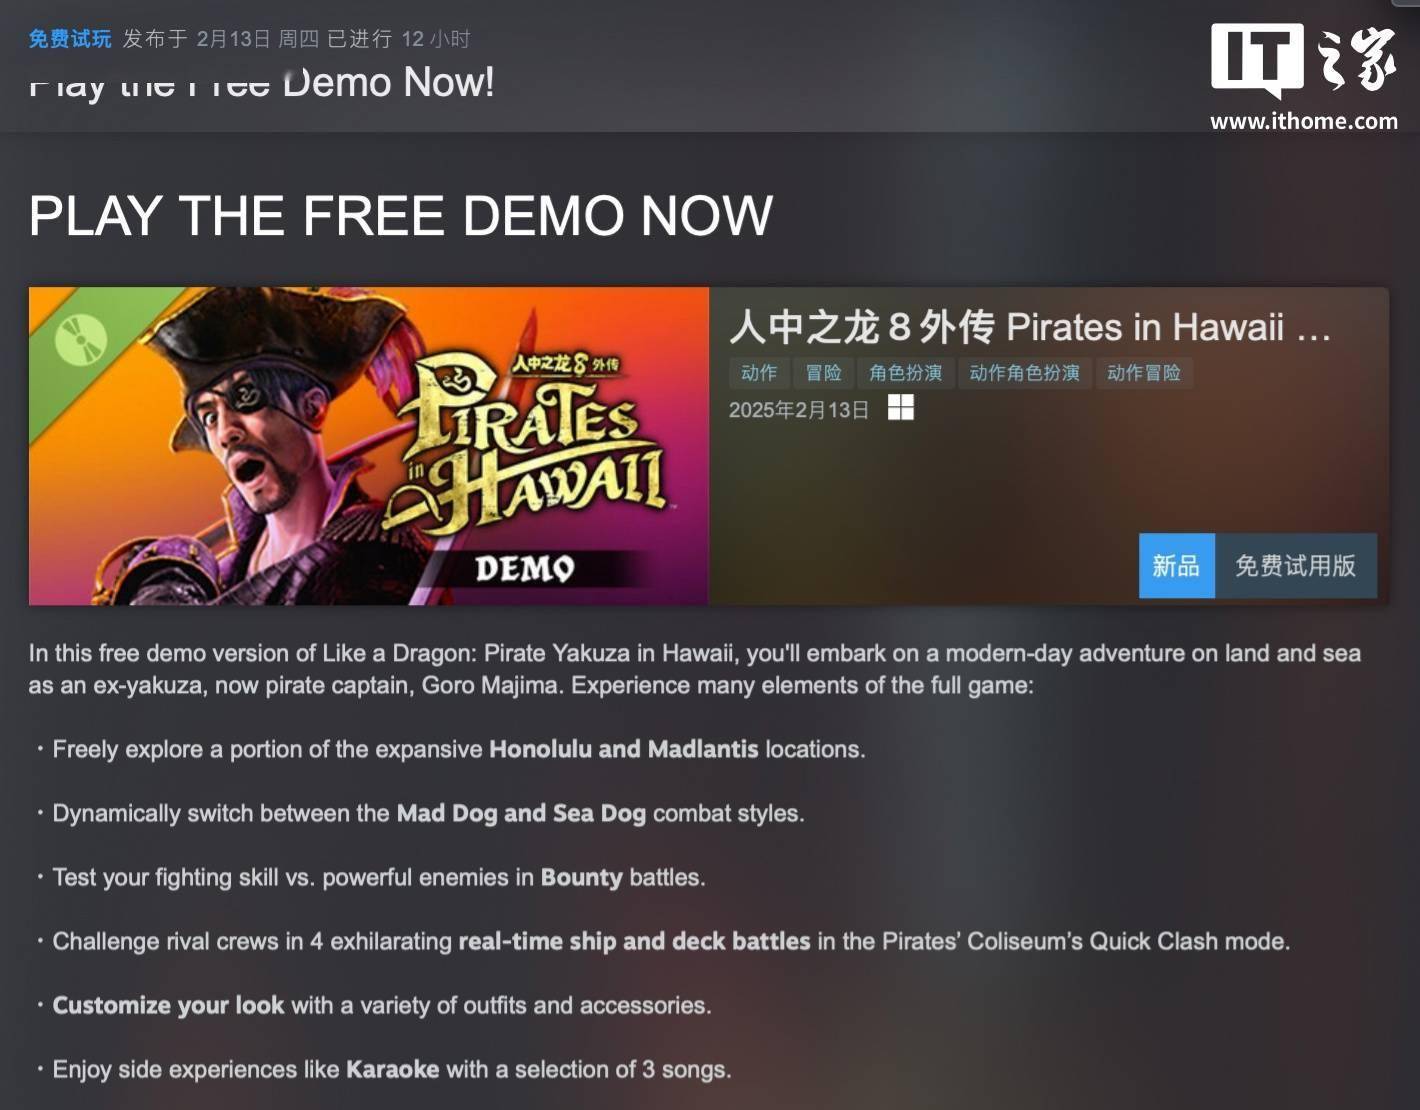Click the IT之家 watermark logo

click(x=1304, y=61)
